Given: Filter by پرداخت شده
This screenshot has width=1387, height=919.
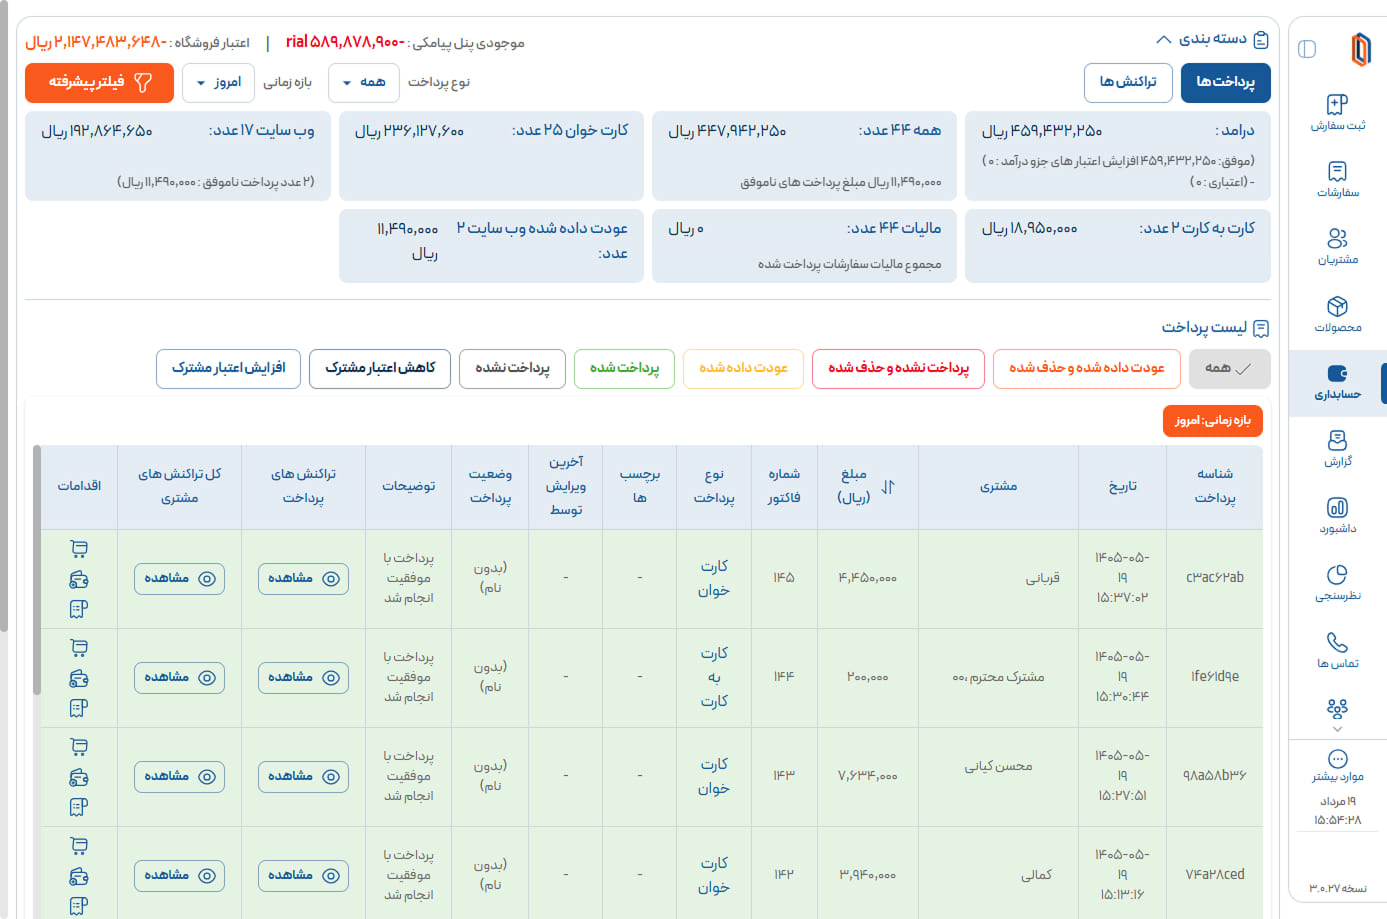Looking at the screenshot, I should pos(624,369).
